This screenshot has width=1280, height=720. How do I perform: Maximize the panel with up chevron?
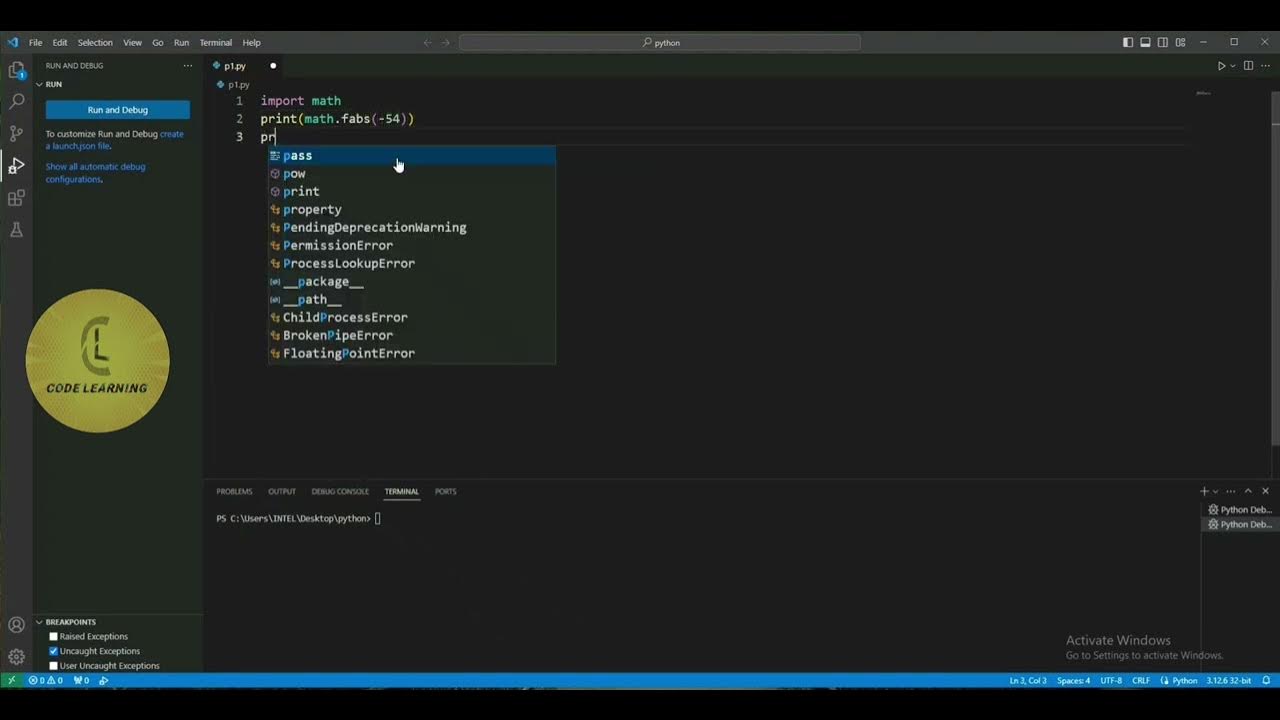click(x=1248, y=491)
